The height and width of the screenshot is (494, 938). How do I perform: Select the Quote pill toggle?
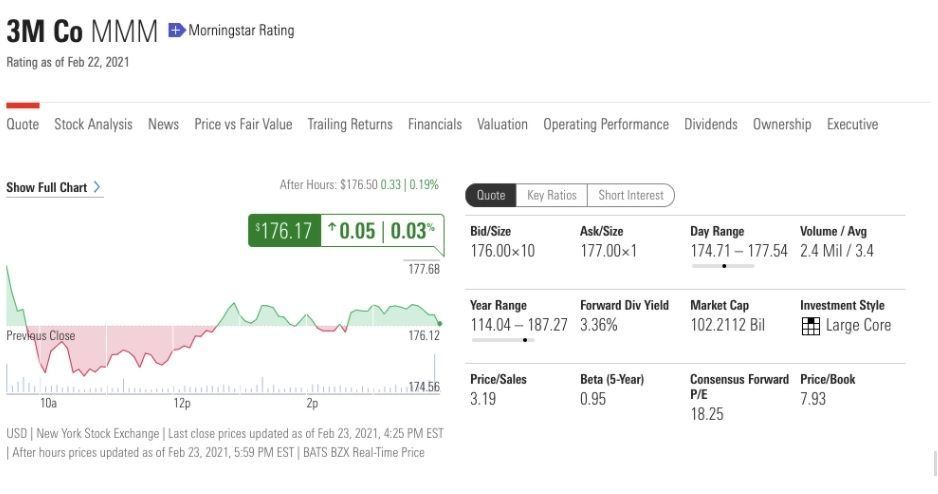click(491, 195)
